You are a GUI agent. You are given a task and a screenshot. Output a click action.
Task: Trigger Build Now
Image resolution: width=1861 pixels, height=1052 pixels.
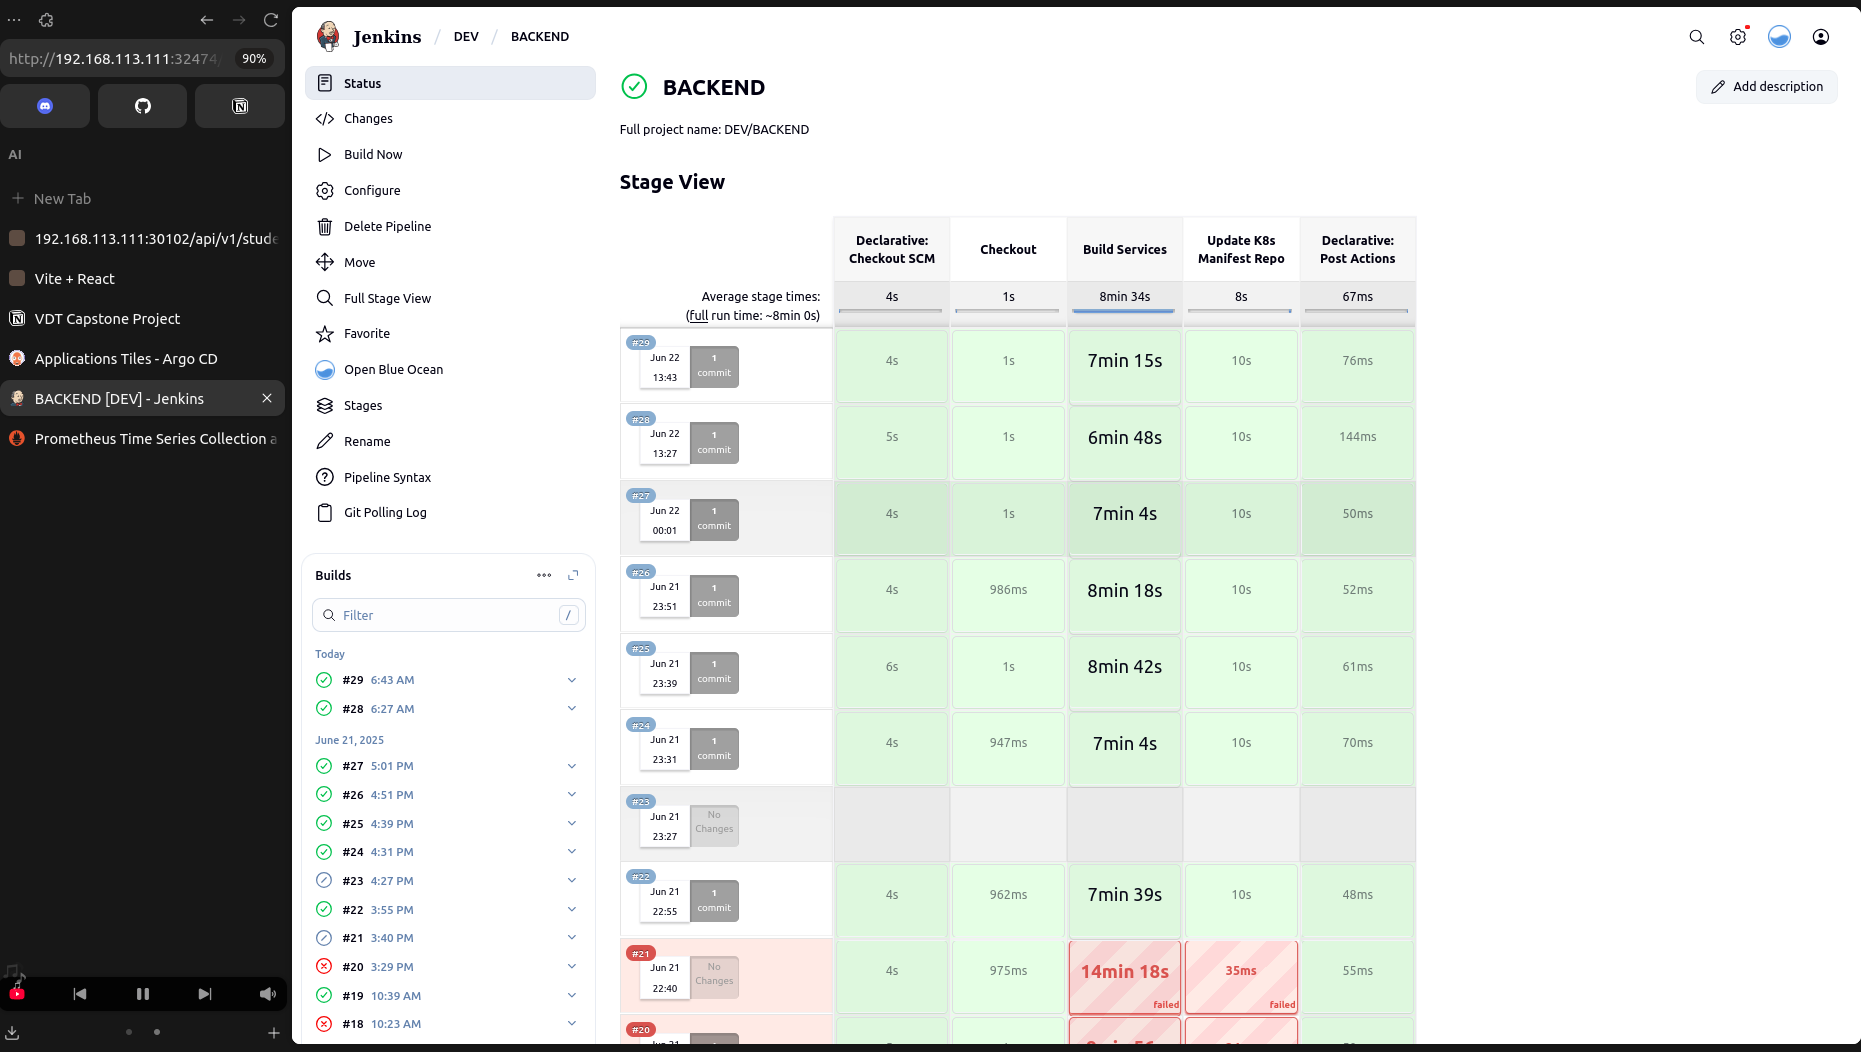[x=450, y=155]
